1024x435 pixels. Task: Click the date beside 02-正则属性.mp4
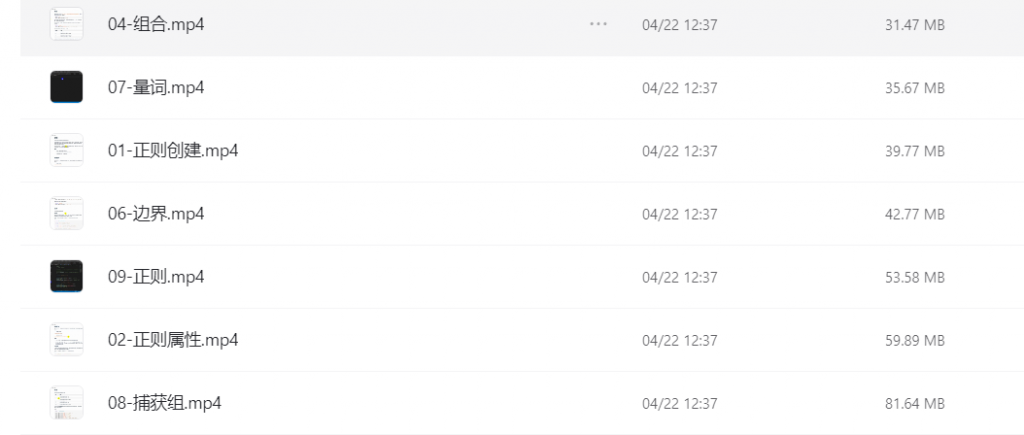[x=679, y=340]
